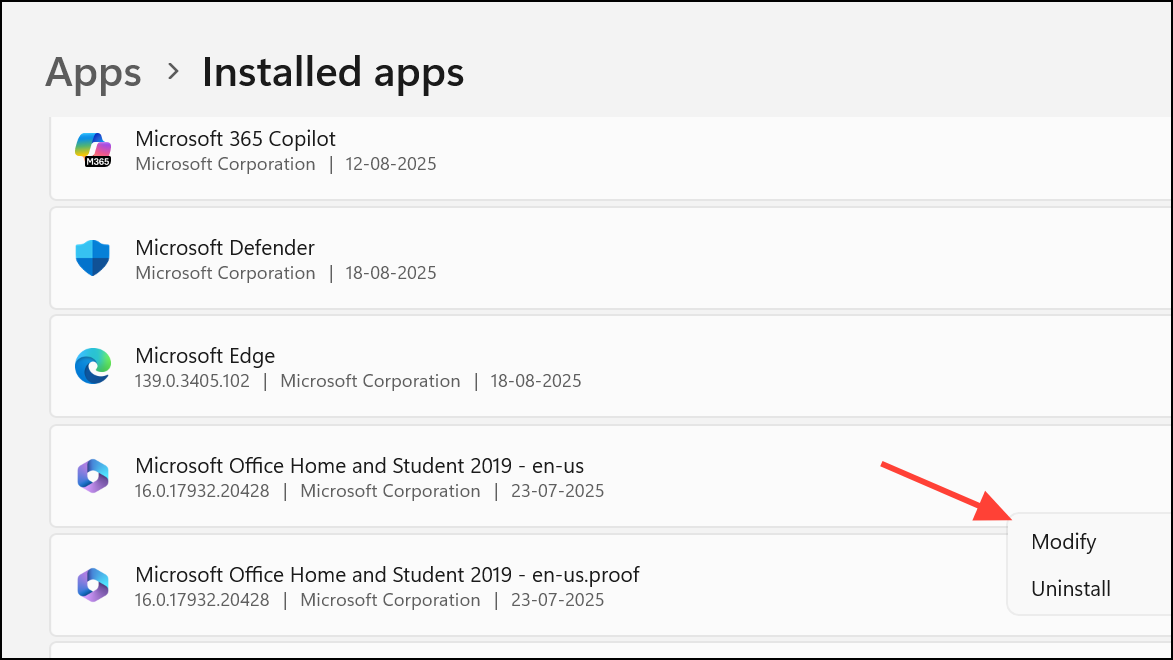Click the Microsoft 365 Copilot install date 12-08-2025
1173x660 pixels.
click(391, 164)
